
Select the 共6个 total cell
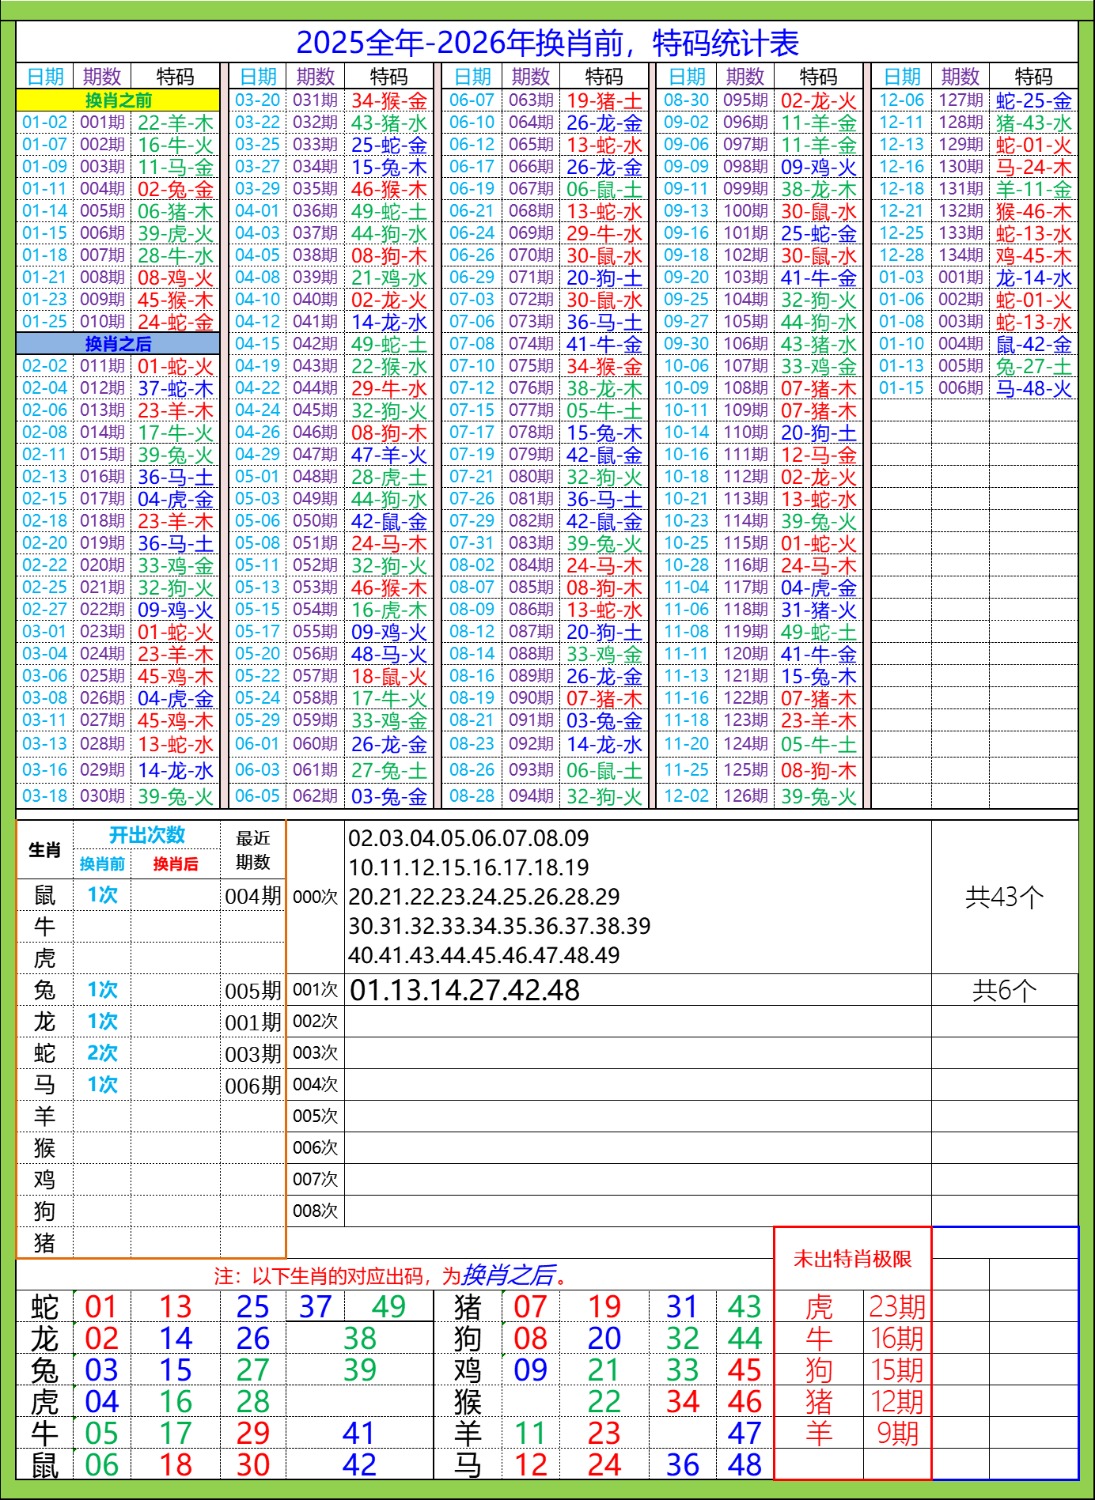pos(1004,990)
